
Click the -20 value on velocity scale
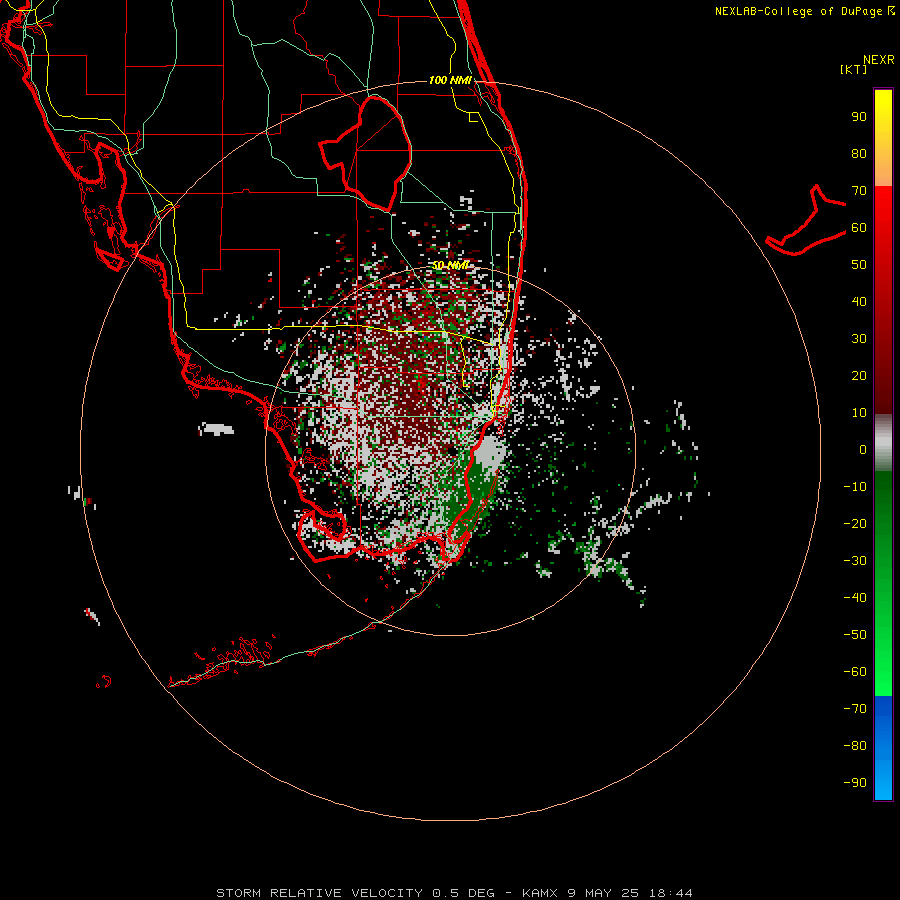point(855,524)
